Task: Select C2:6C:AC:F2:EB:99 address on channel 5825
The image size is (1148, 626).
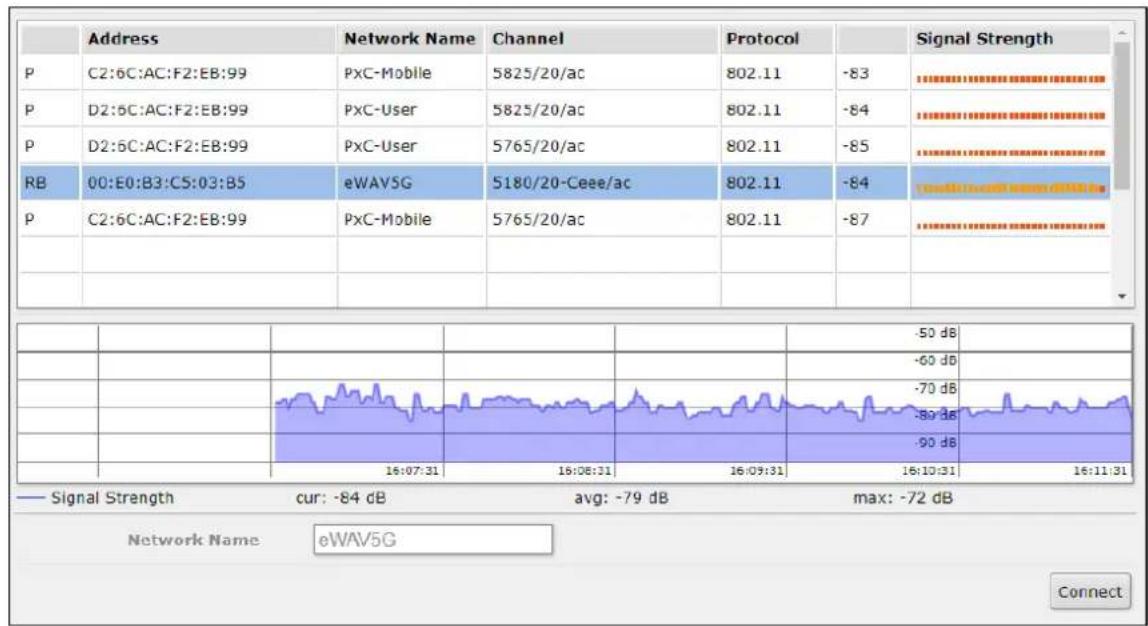Action: [167, 73]
